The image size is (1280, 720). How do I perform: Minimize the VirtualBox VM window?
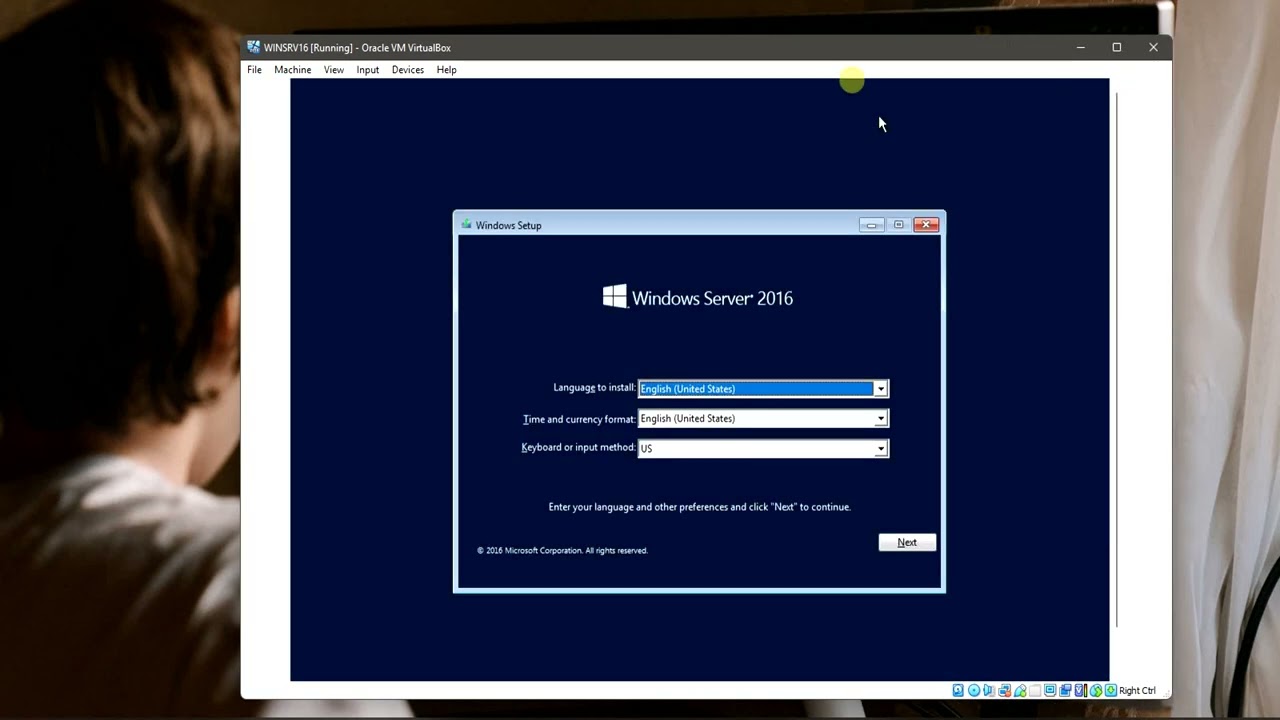tap(1080, 47)
